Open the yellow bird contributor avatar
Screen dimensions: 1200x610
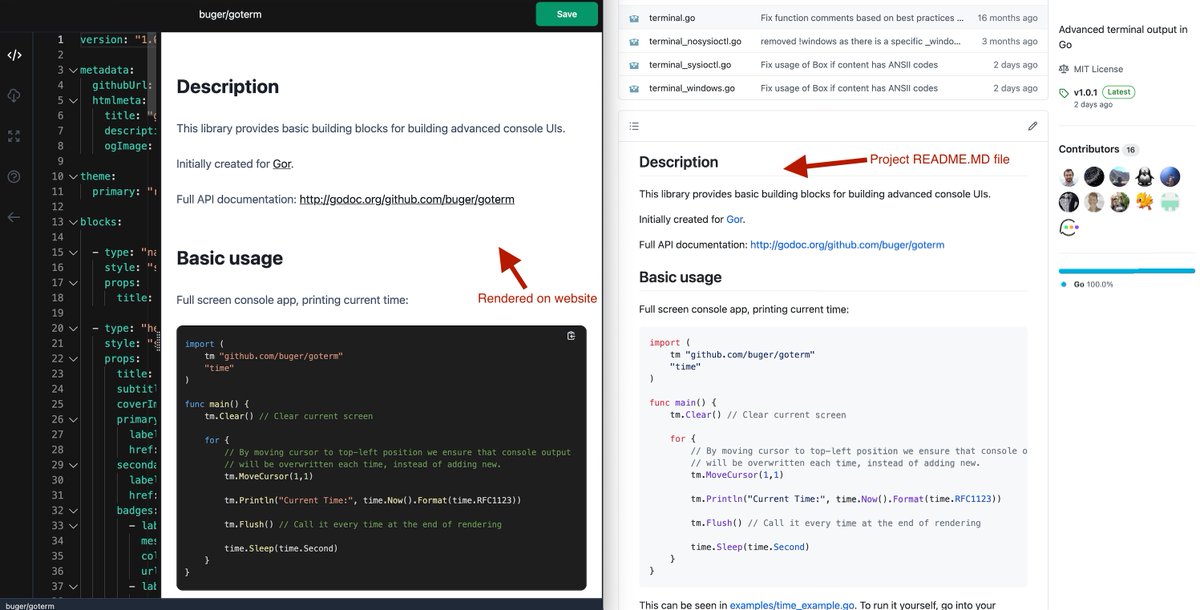tap(1145, 202)
